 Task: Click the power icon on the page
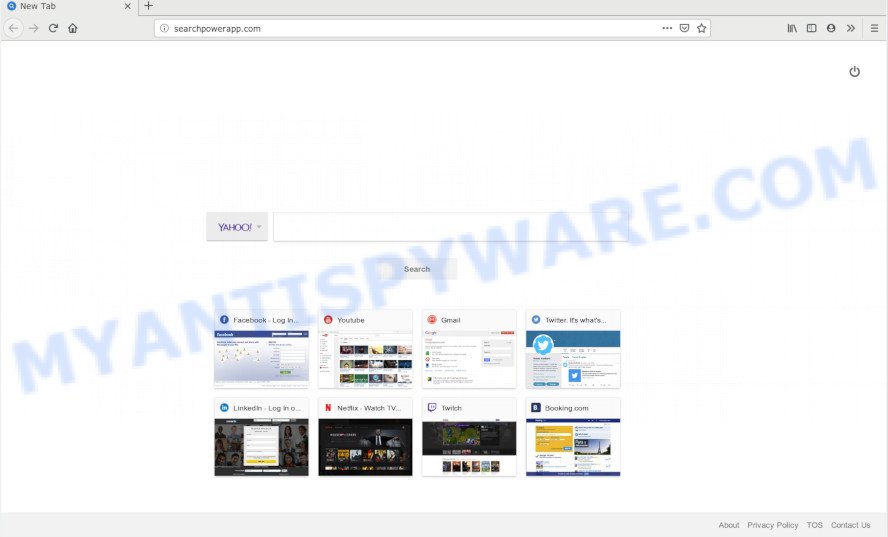point(855,71)
